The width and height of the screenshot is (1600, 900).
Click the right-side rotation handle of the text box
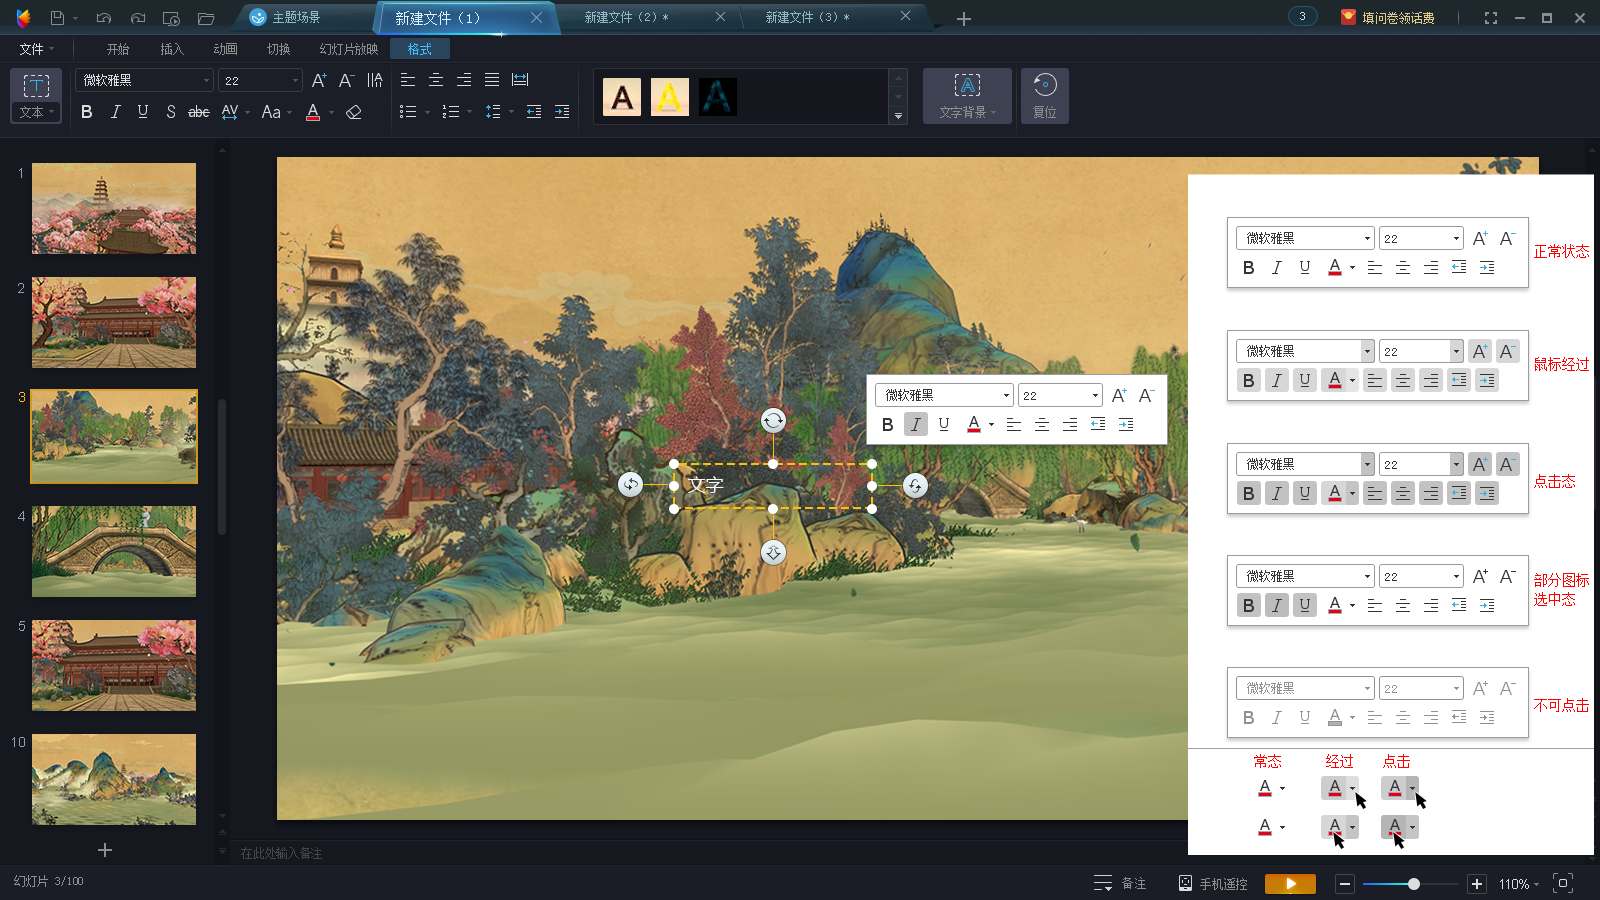[x=915, y=486]
